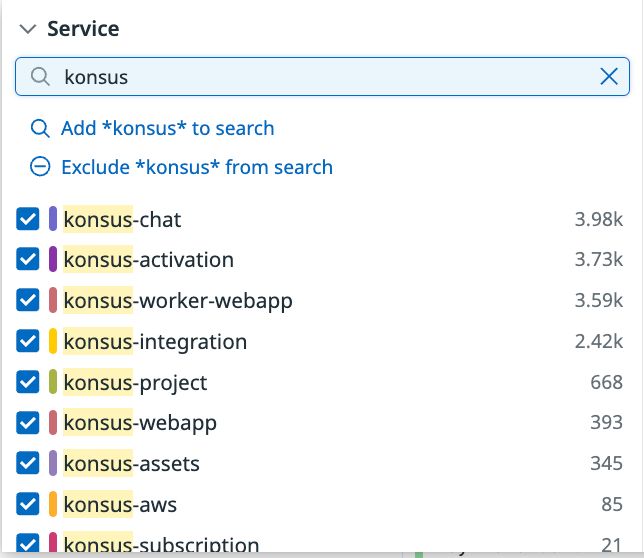This screenshot has width=644, height=558.
Task: Click the 393 count for konsus-webapp
Action: pyautogui.click(x=607, y=423)
